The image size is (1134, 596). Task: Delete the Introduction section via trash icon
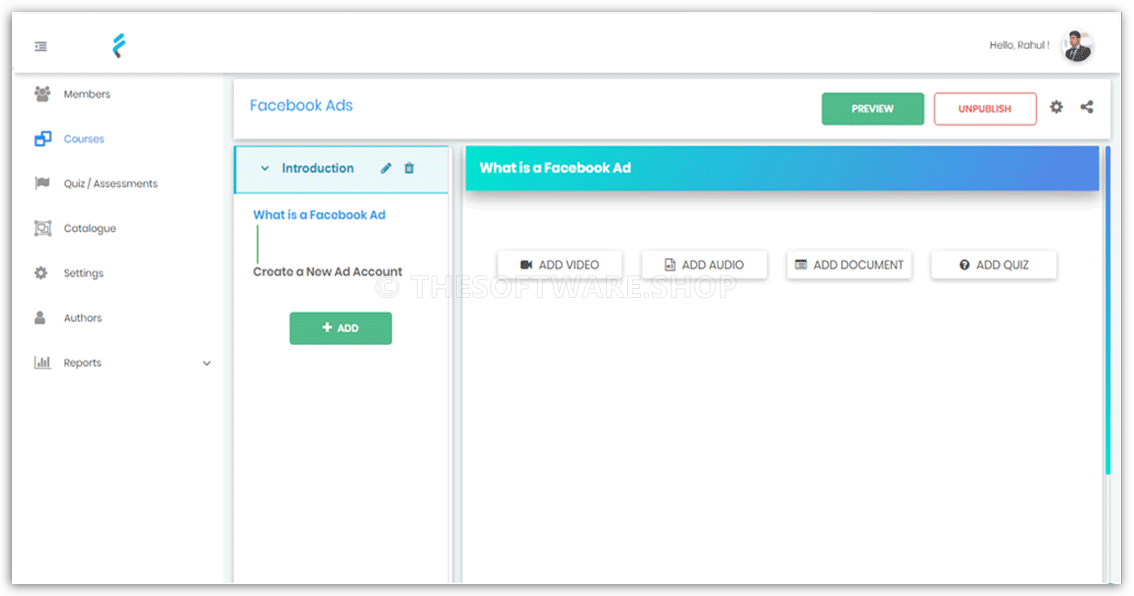409,168
